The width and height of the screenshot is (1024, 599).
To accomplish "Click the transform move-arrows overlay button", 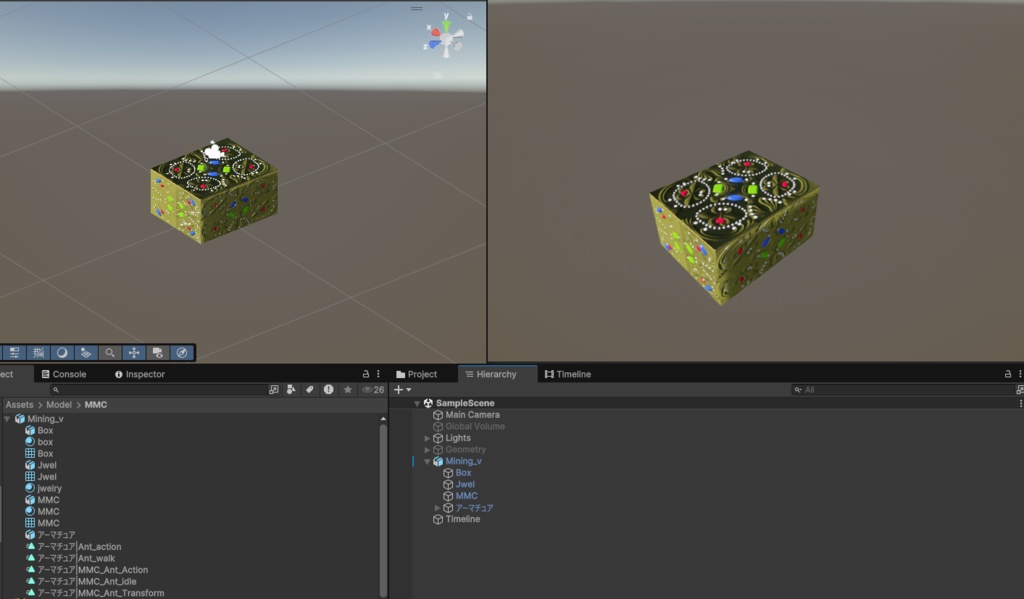I will pos(134,353).
